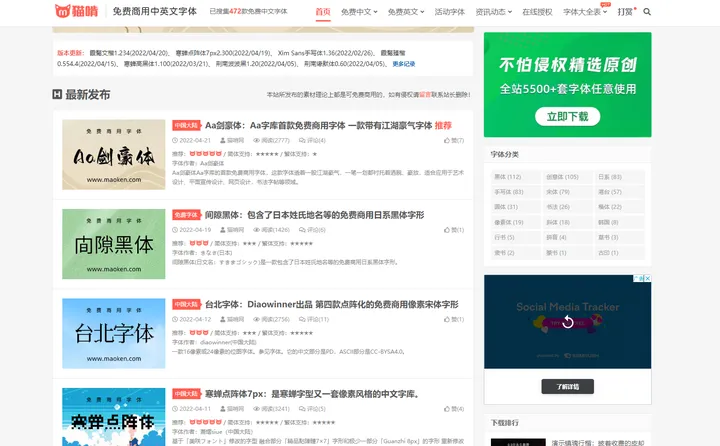Open comments icon on 台北字体 post
The height and width of the screenshot is (446, 720).
312,319
